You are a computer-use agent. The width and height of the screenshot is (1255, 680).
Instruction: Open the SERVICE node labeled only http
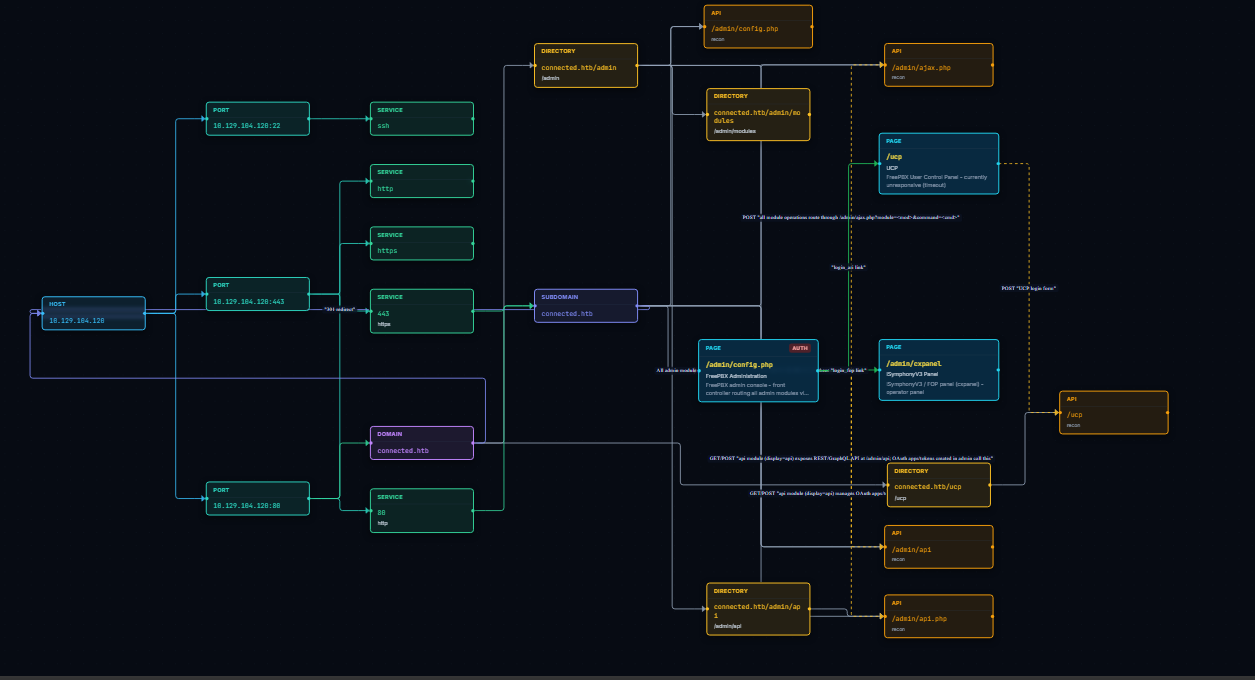click(x=422, y=181)
